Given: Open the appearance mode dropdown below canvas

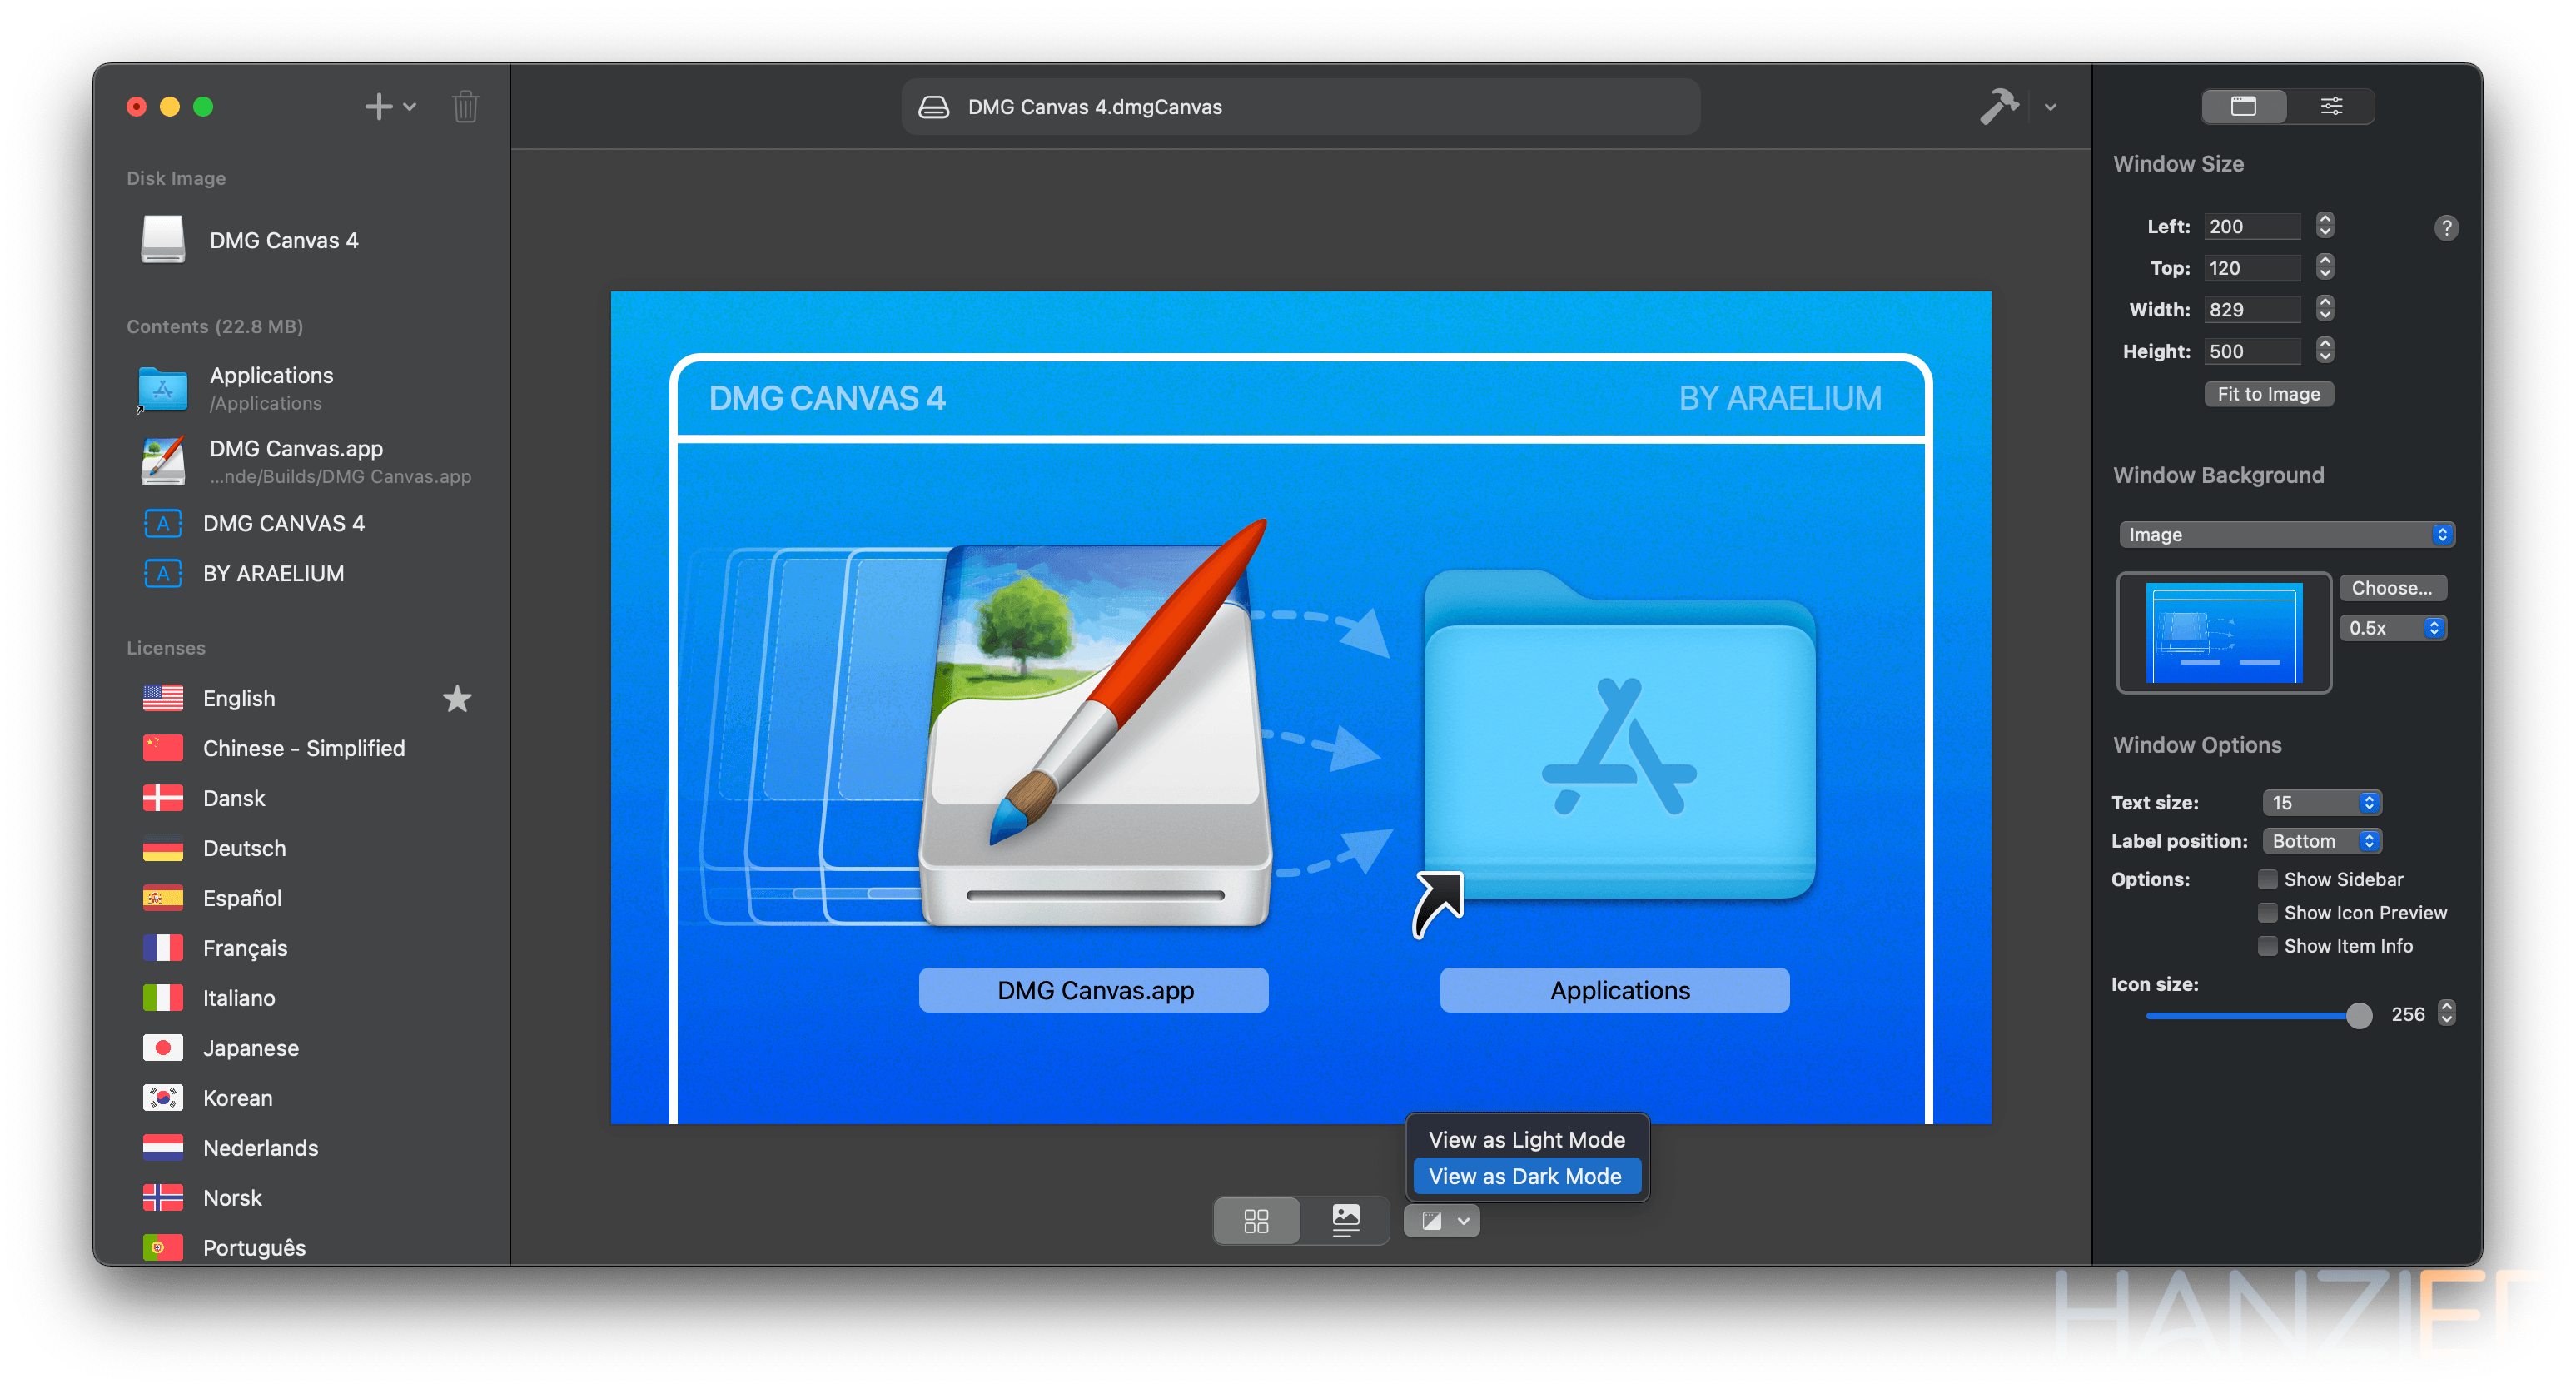Looking at the screenshot, I should pos(1441,1221).
